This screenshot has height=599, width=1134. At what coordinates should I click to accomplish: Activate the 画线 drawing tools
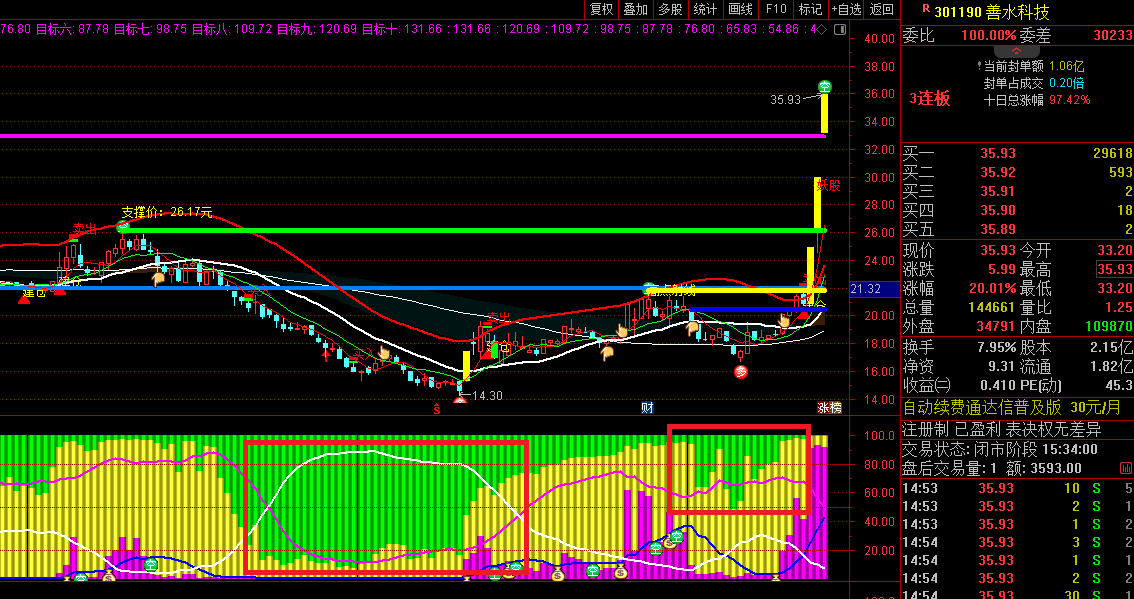(x=741, y=9)
